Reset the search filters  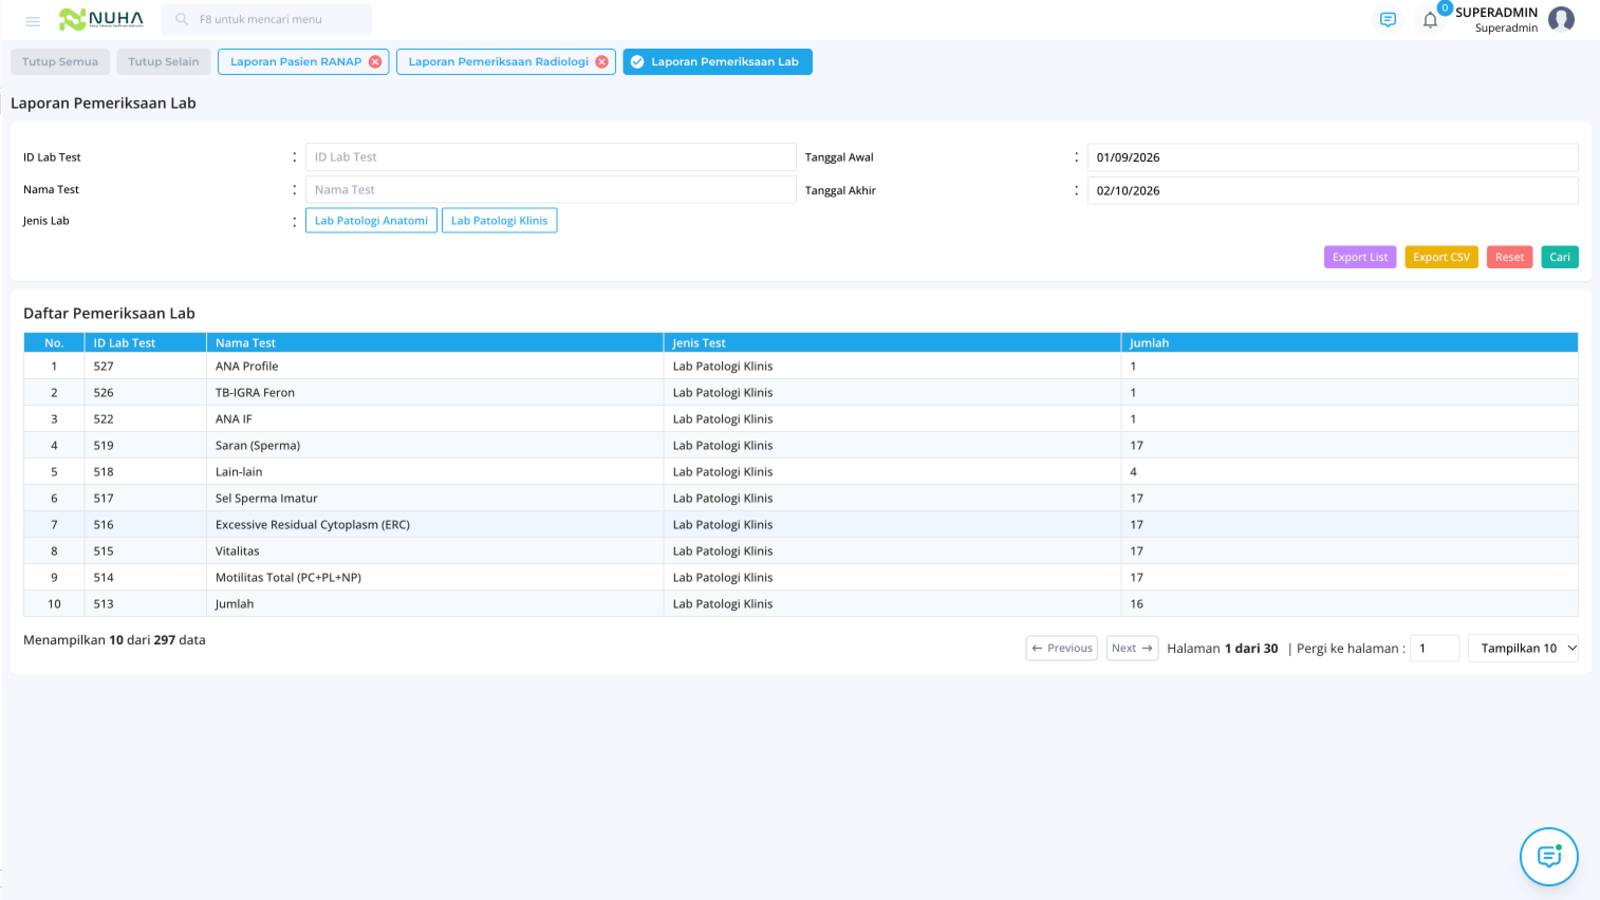click(x=1509, y=257)
